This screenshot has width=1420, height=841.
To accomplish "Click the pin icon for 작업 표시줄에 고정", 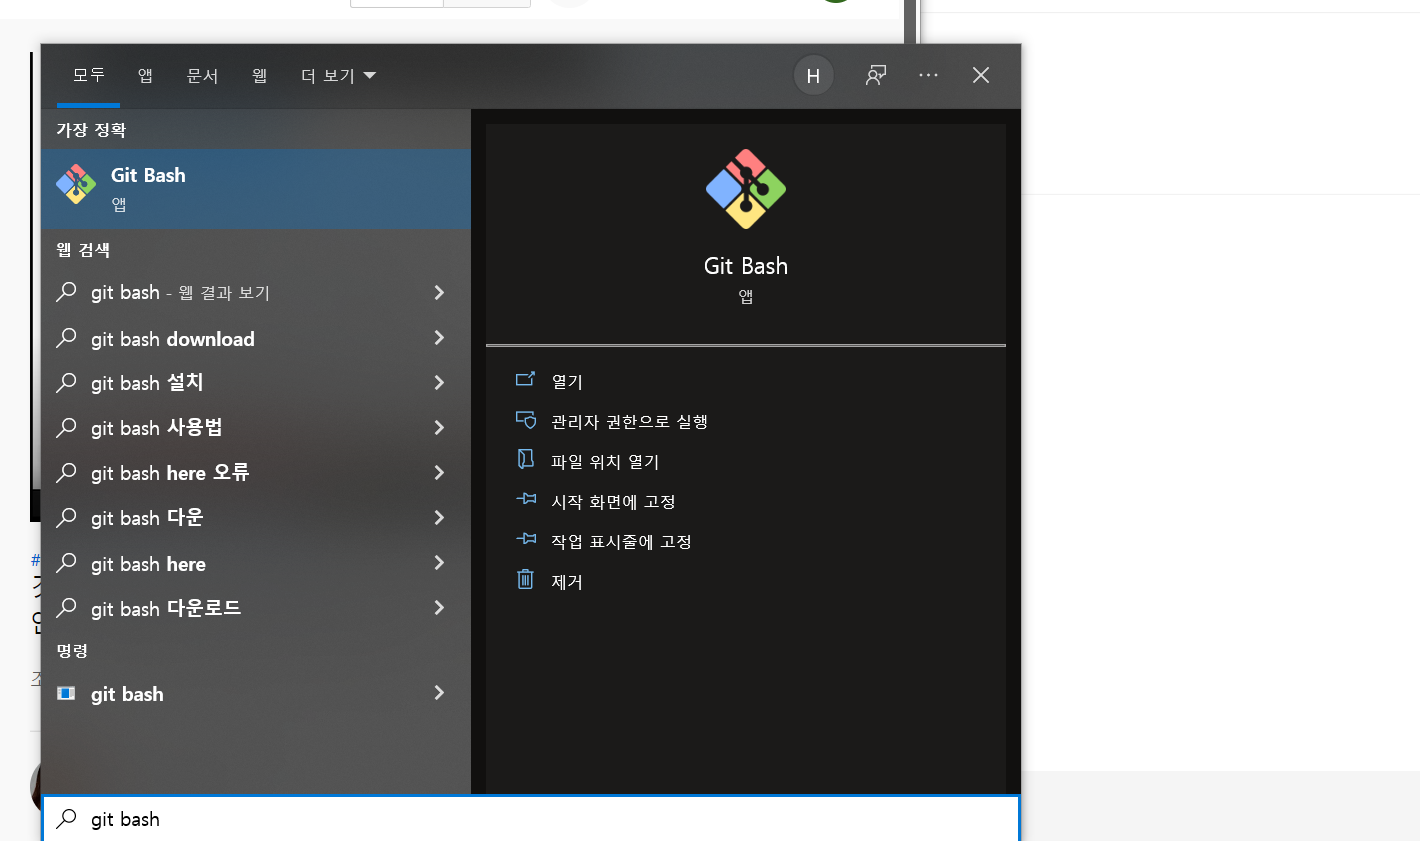I will [526, 538].
